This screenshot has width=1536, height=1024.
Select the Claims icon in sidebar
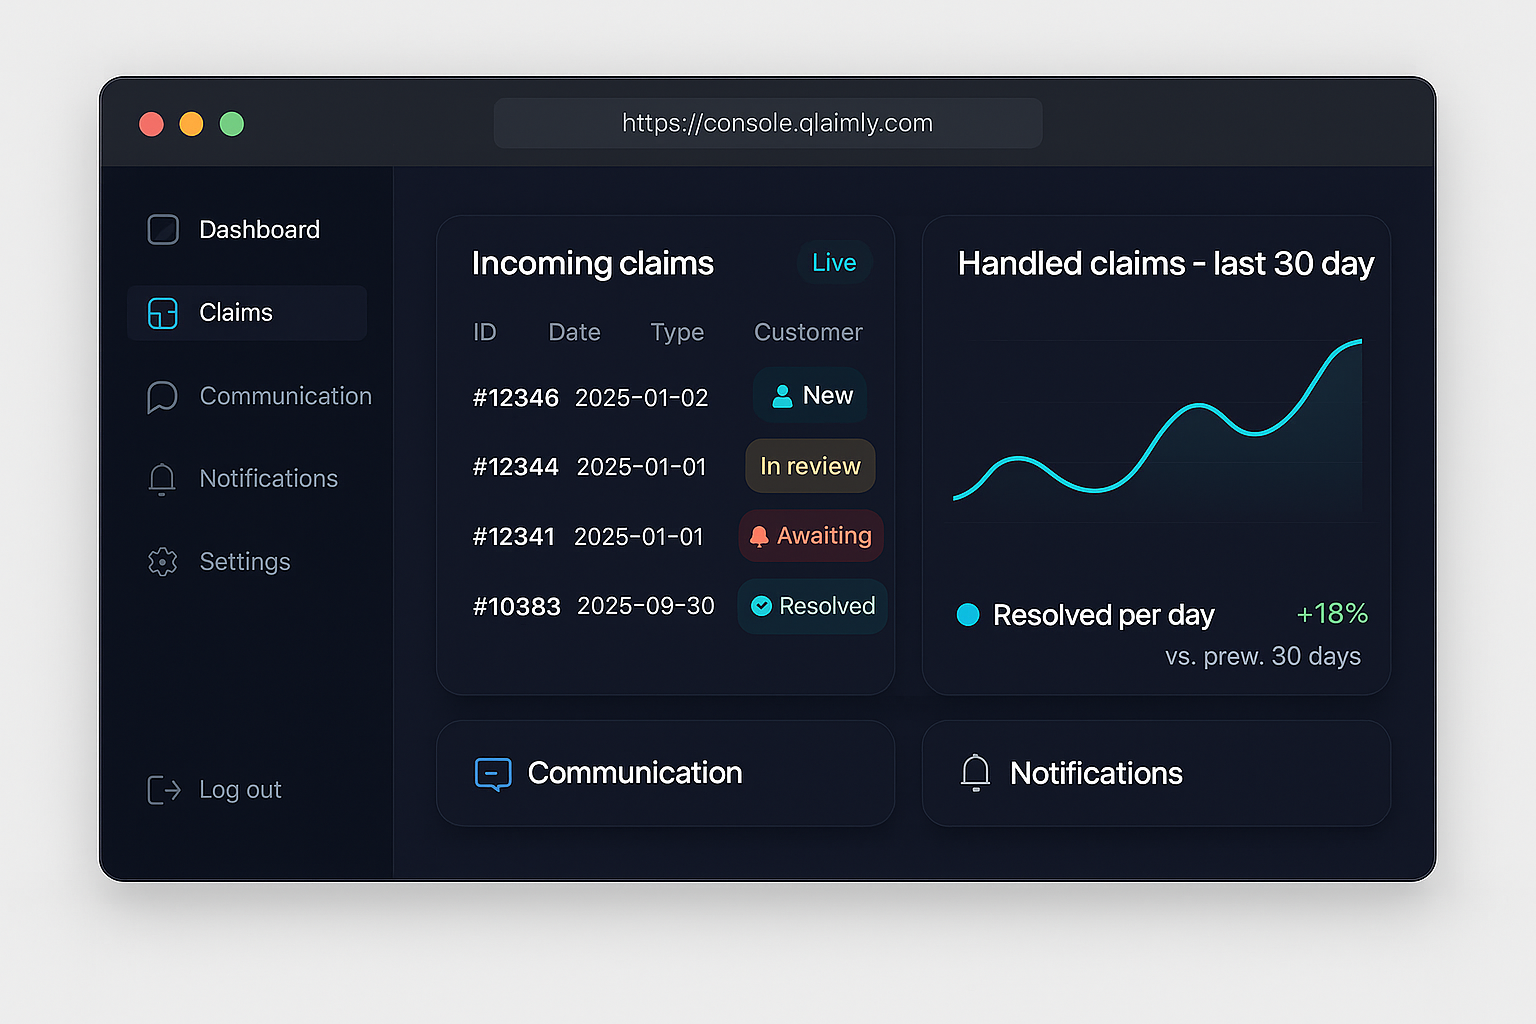[x=162, y=312]
